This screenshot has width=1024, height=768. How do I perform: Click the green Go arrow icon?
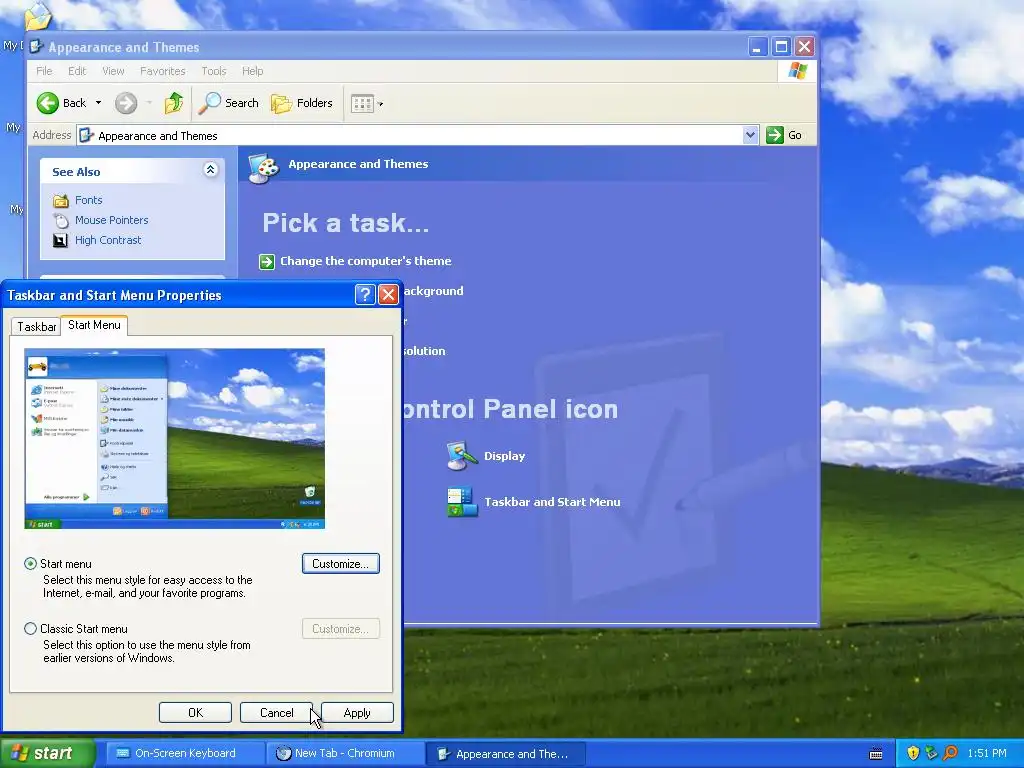(x=775, y=135)
